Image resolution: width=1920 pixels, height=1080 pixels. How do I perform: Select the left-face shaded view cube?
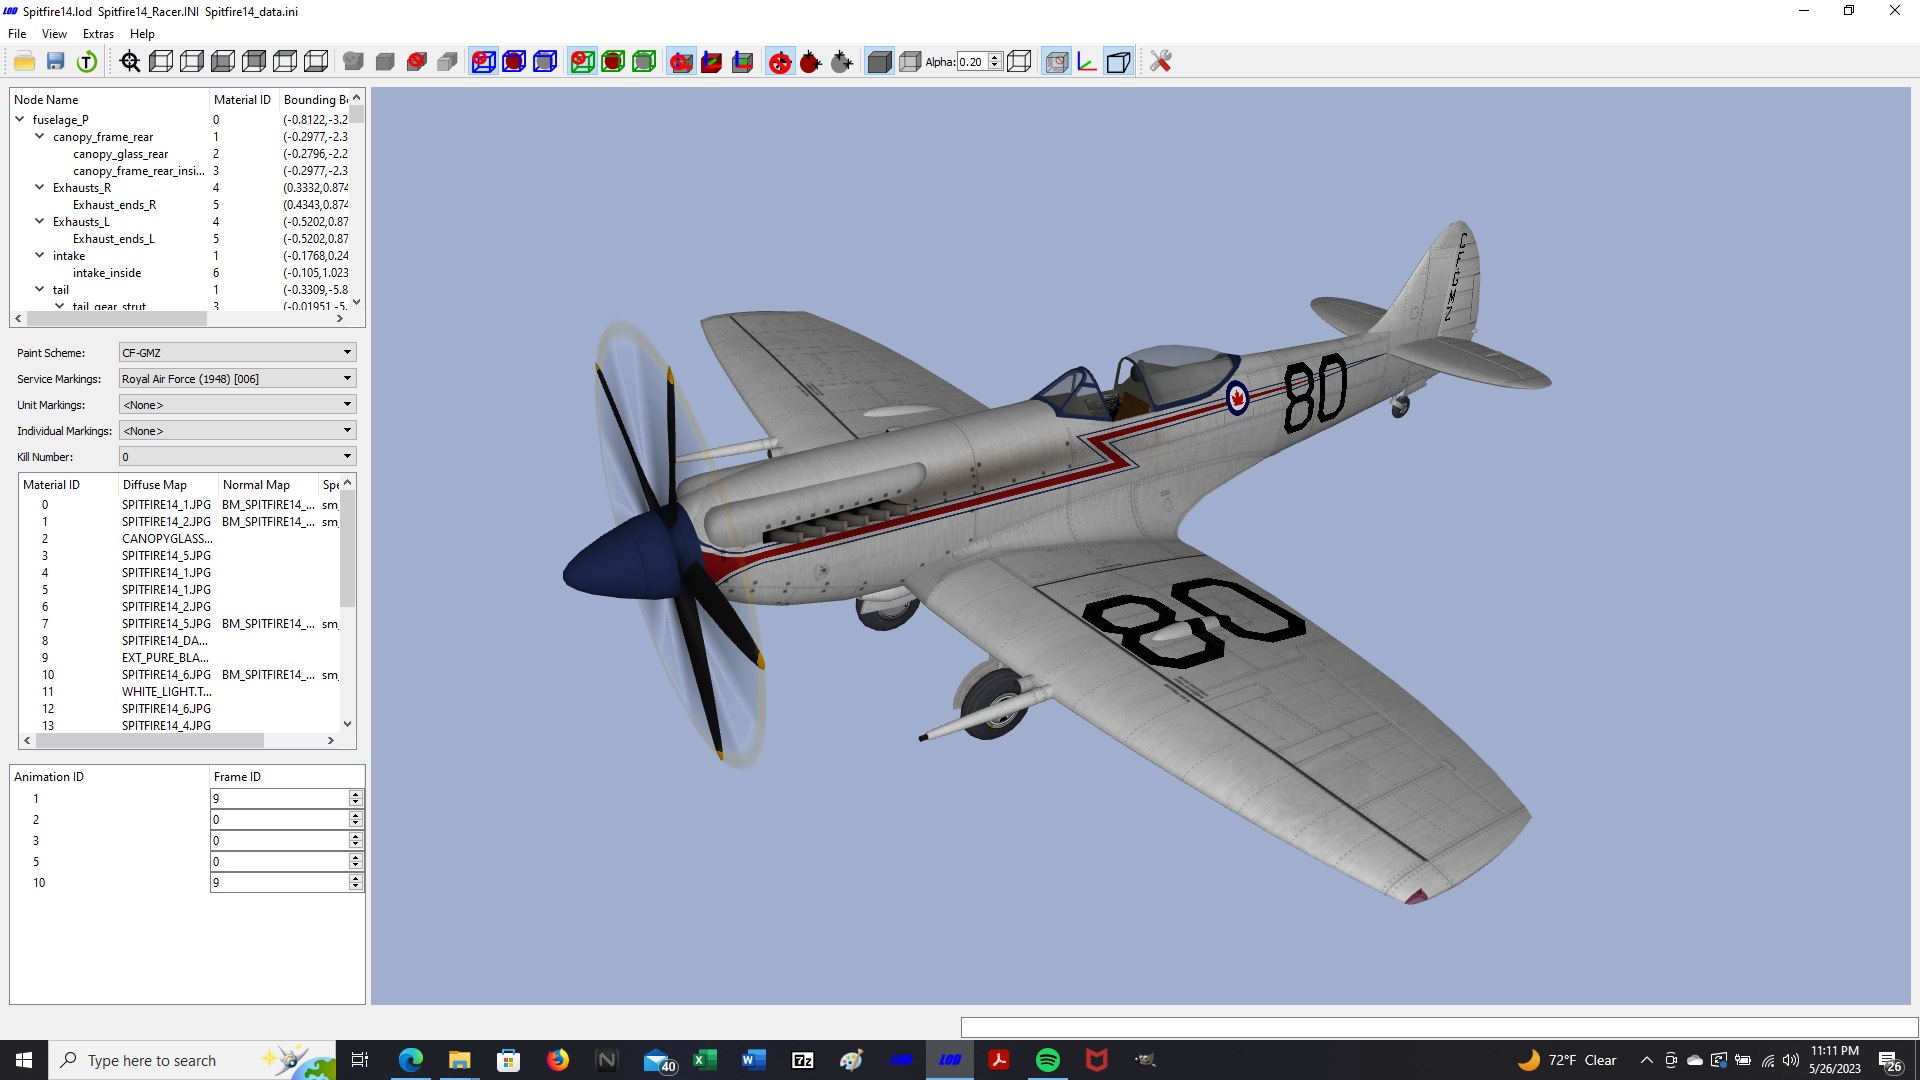click(x=161, y=62)
